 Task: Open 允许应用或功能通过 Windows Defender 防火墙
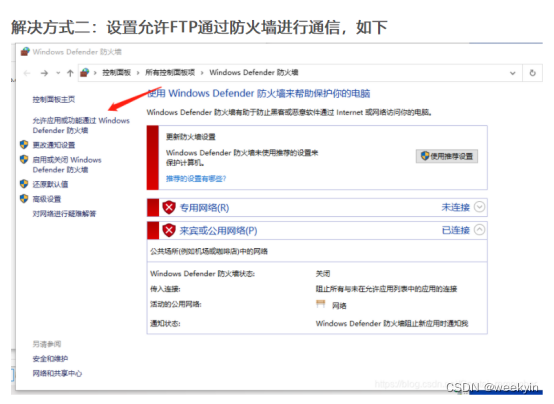tap(81, 125)
